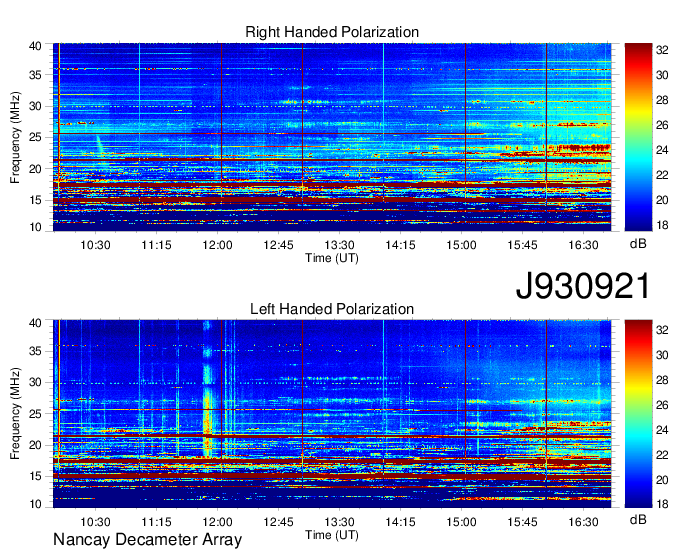The image size is (680, 552).
Task: Click the 12:00 time tick of the Right Handed plot
Action: coord(217,245)
